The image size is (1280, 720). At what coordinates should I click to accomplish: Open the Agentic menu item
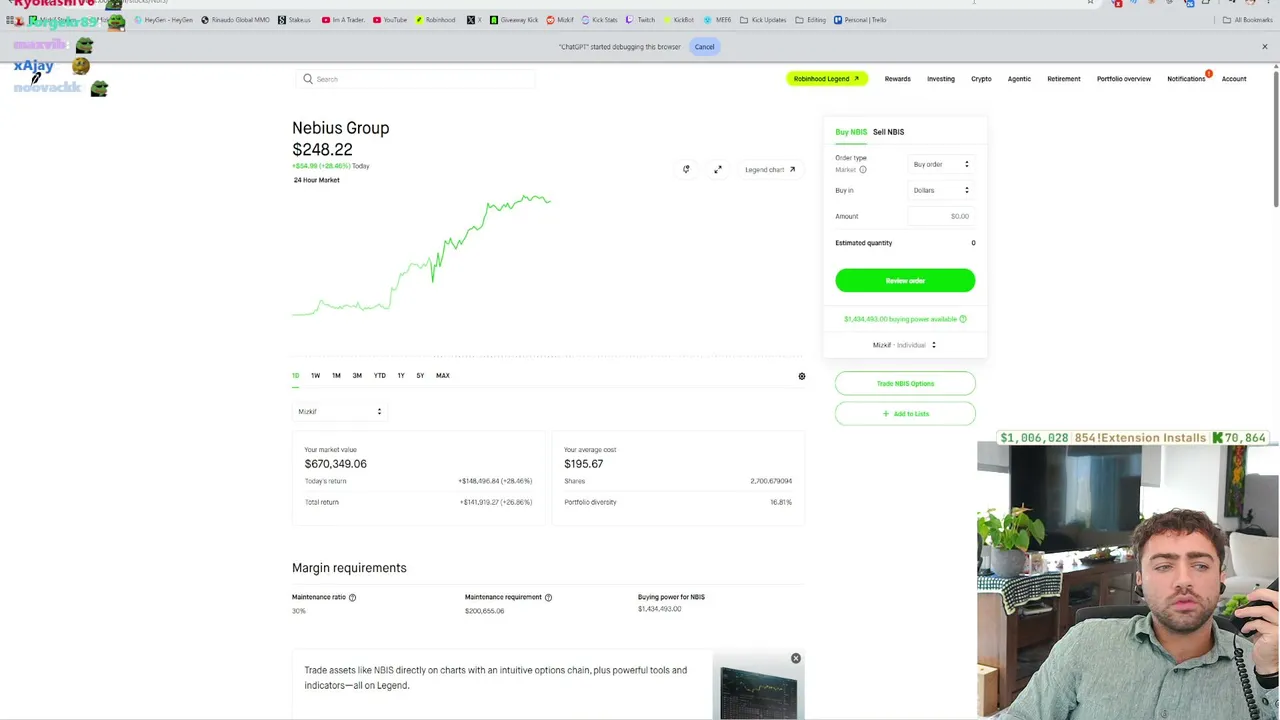1019,79
